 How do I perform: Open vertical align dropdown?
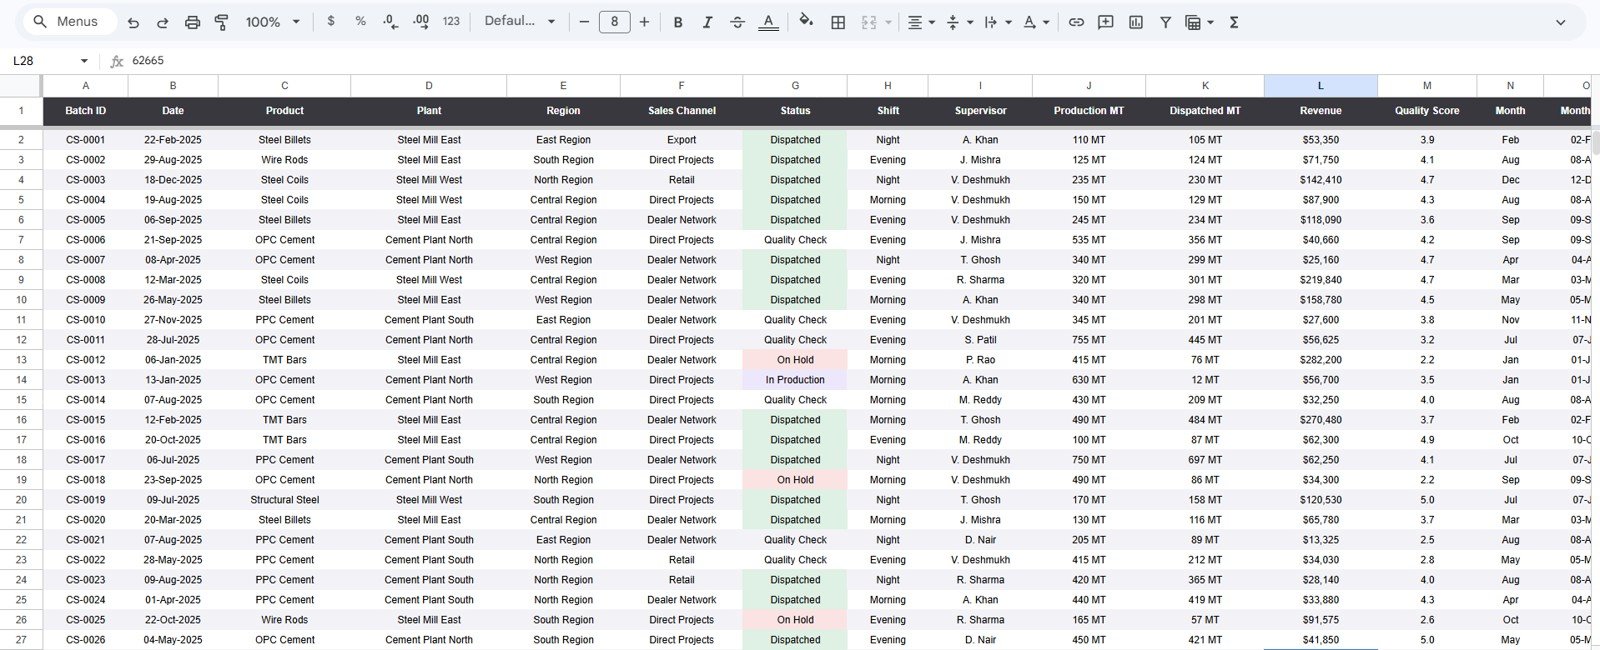click(958, 22)
